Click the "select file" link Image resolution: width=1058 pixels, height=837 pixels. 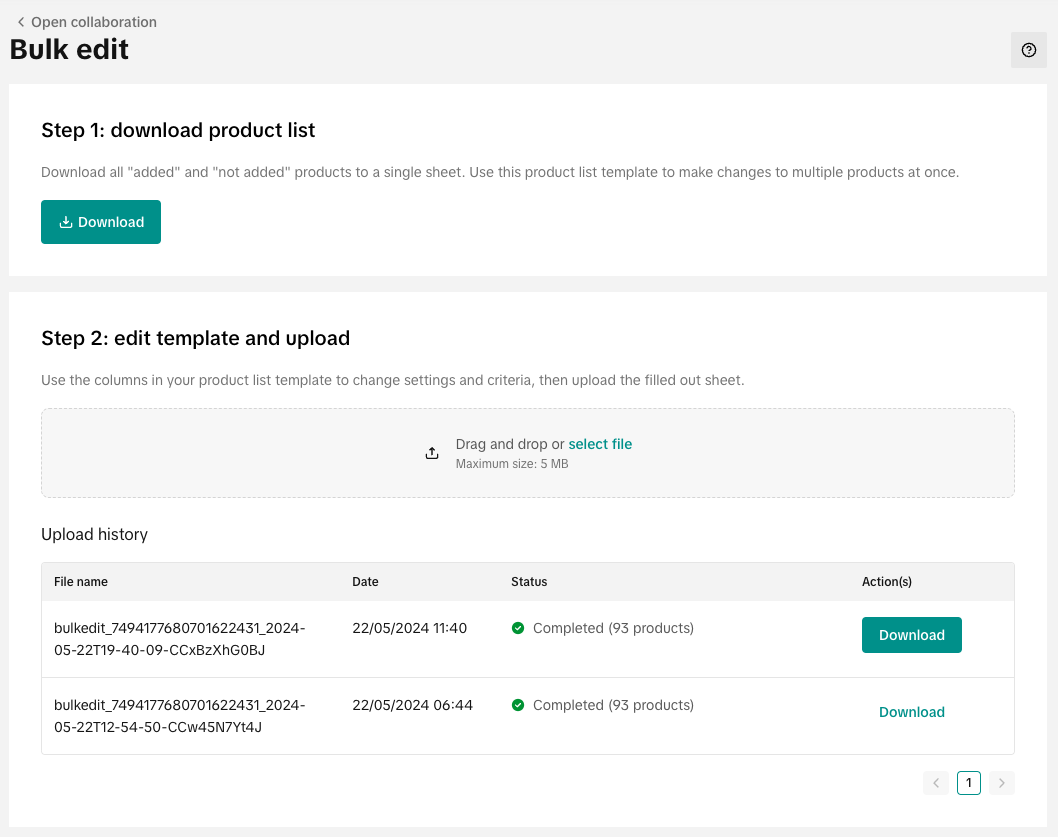click(600, 444)
